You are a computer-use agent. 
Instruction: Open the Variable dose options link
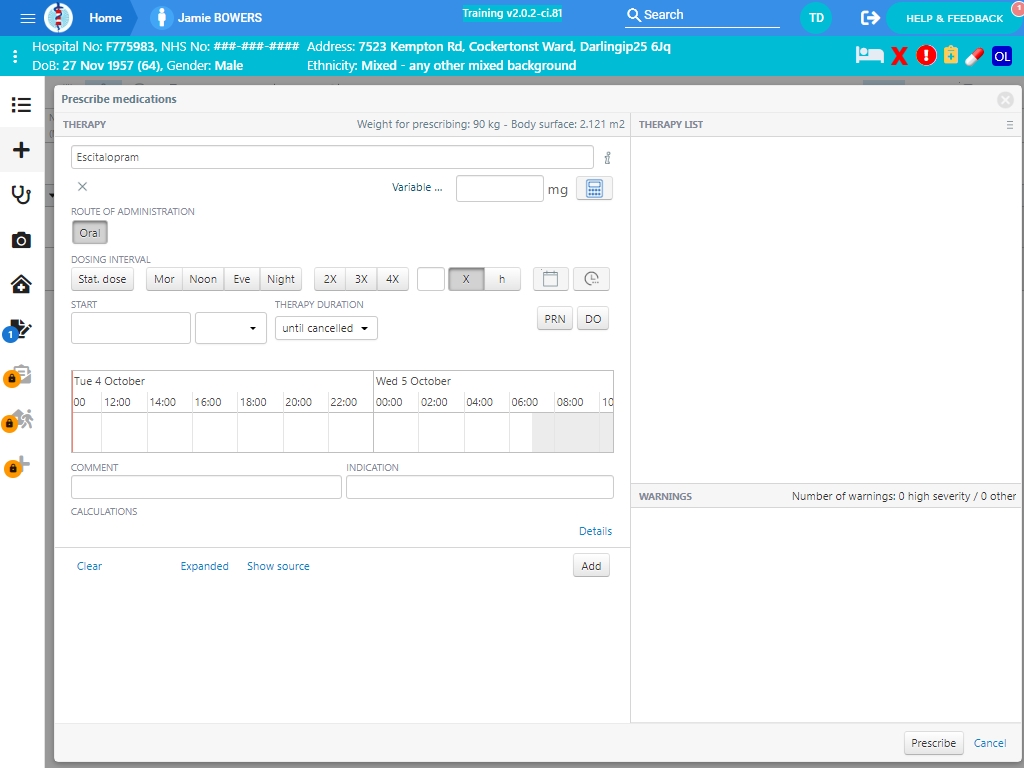[x=417, y=187]
